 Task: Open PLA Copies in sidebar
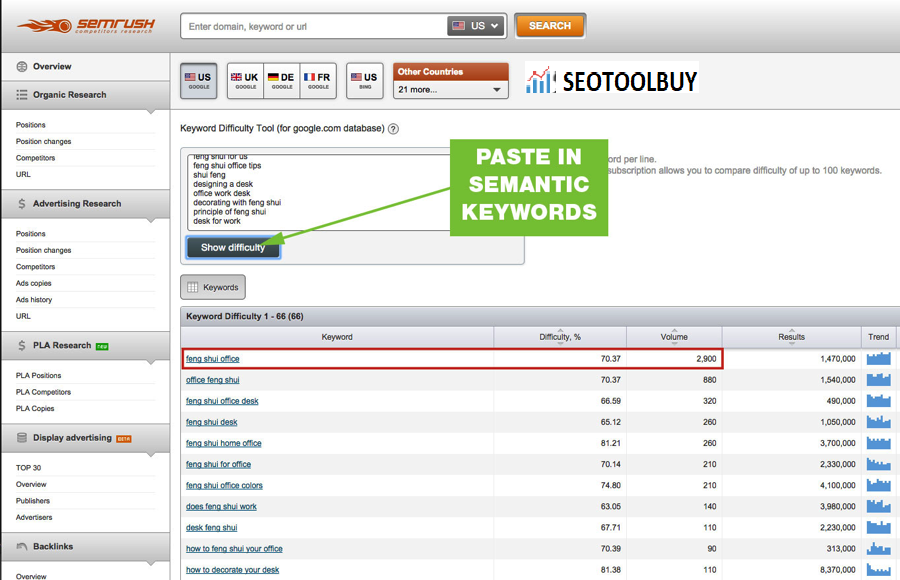[35, 409]
